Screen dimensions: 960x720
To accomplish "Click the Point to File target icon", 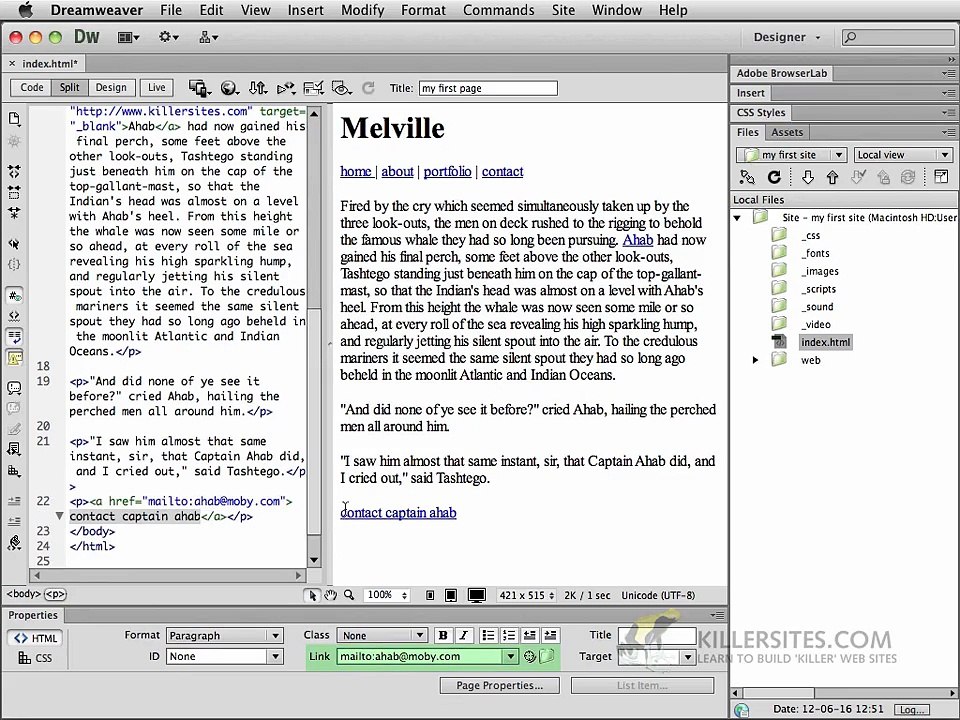I will click(x=530, y=656).
